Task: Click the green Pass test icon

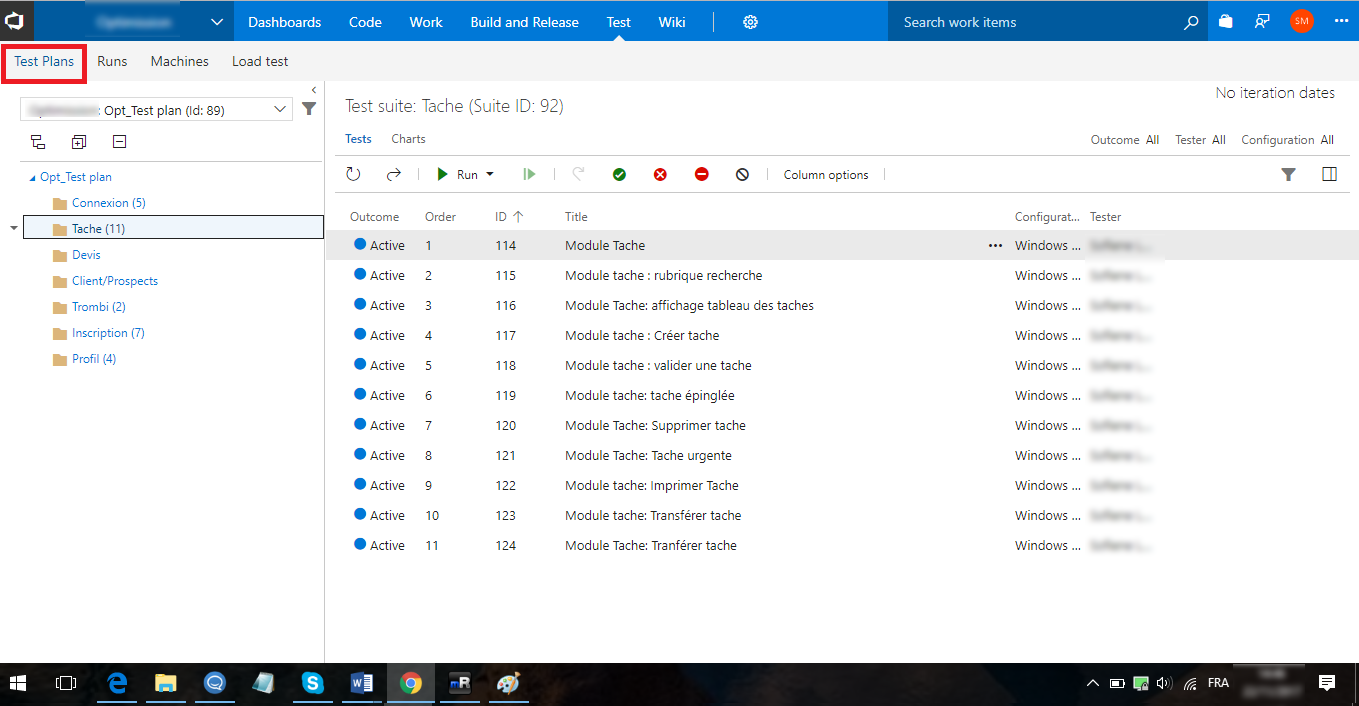Action: (x=619, y=175)
